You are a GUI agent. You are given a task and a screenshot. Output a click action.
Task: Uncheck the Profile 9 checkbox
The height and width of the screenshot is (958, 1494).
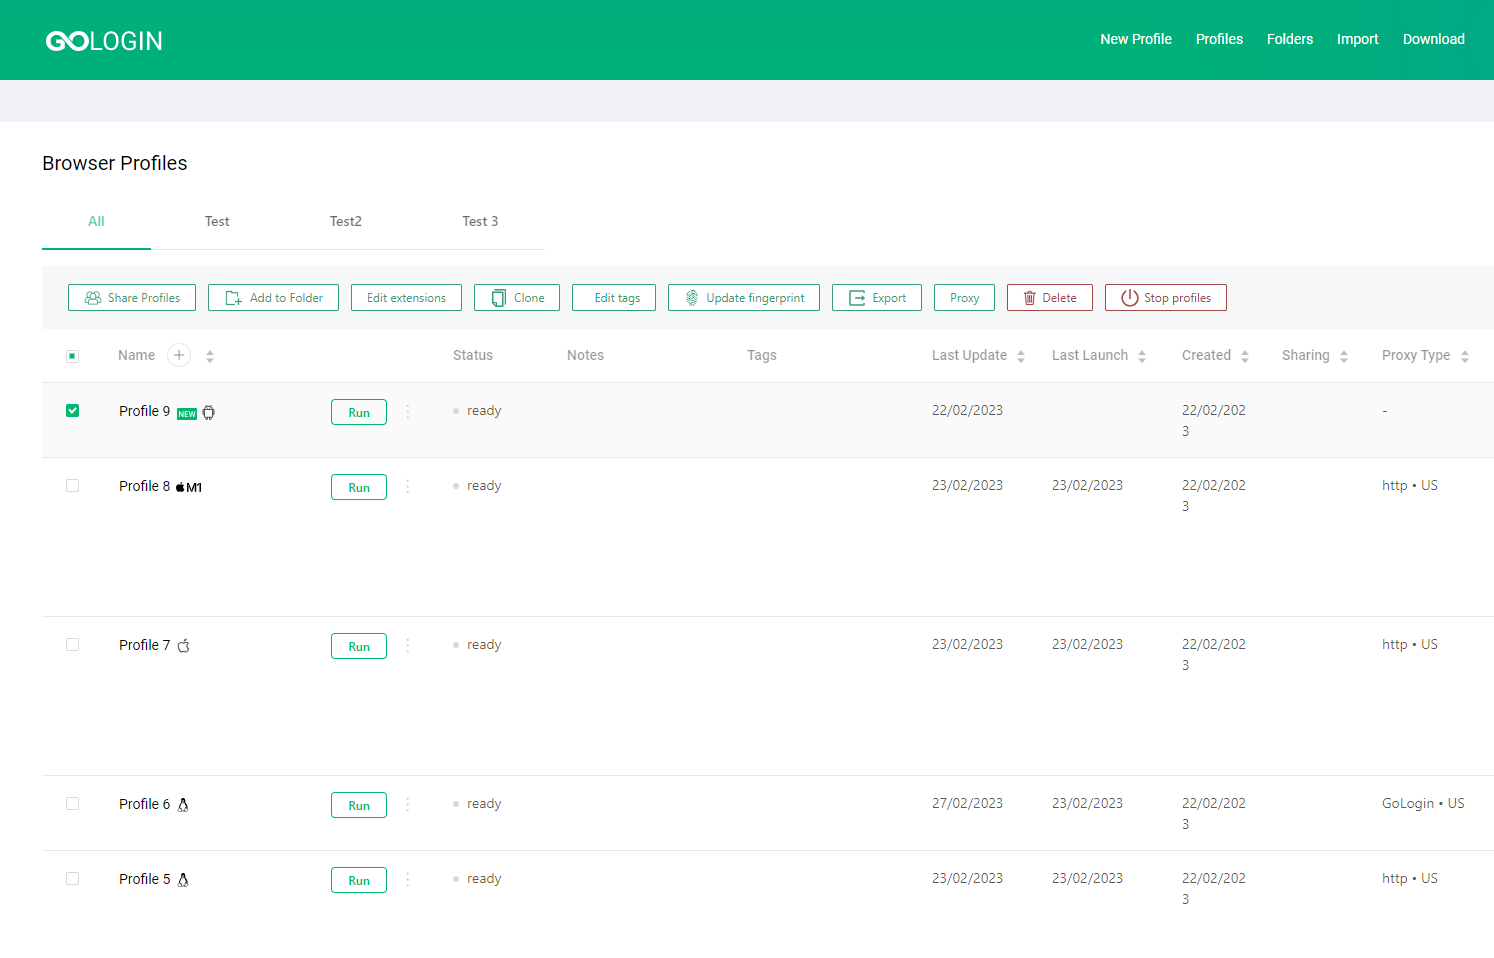(72, 410)
